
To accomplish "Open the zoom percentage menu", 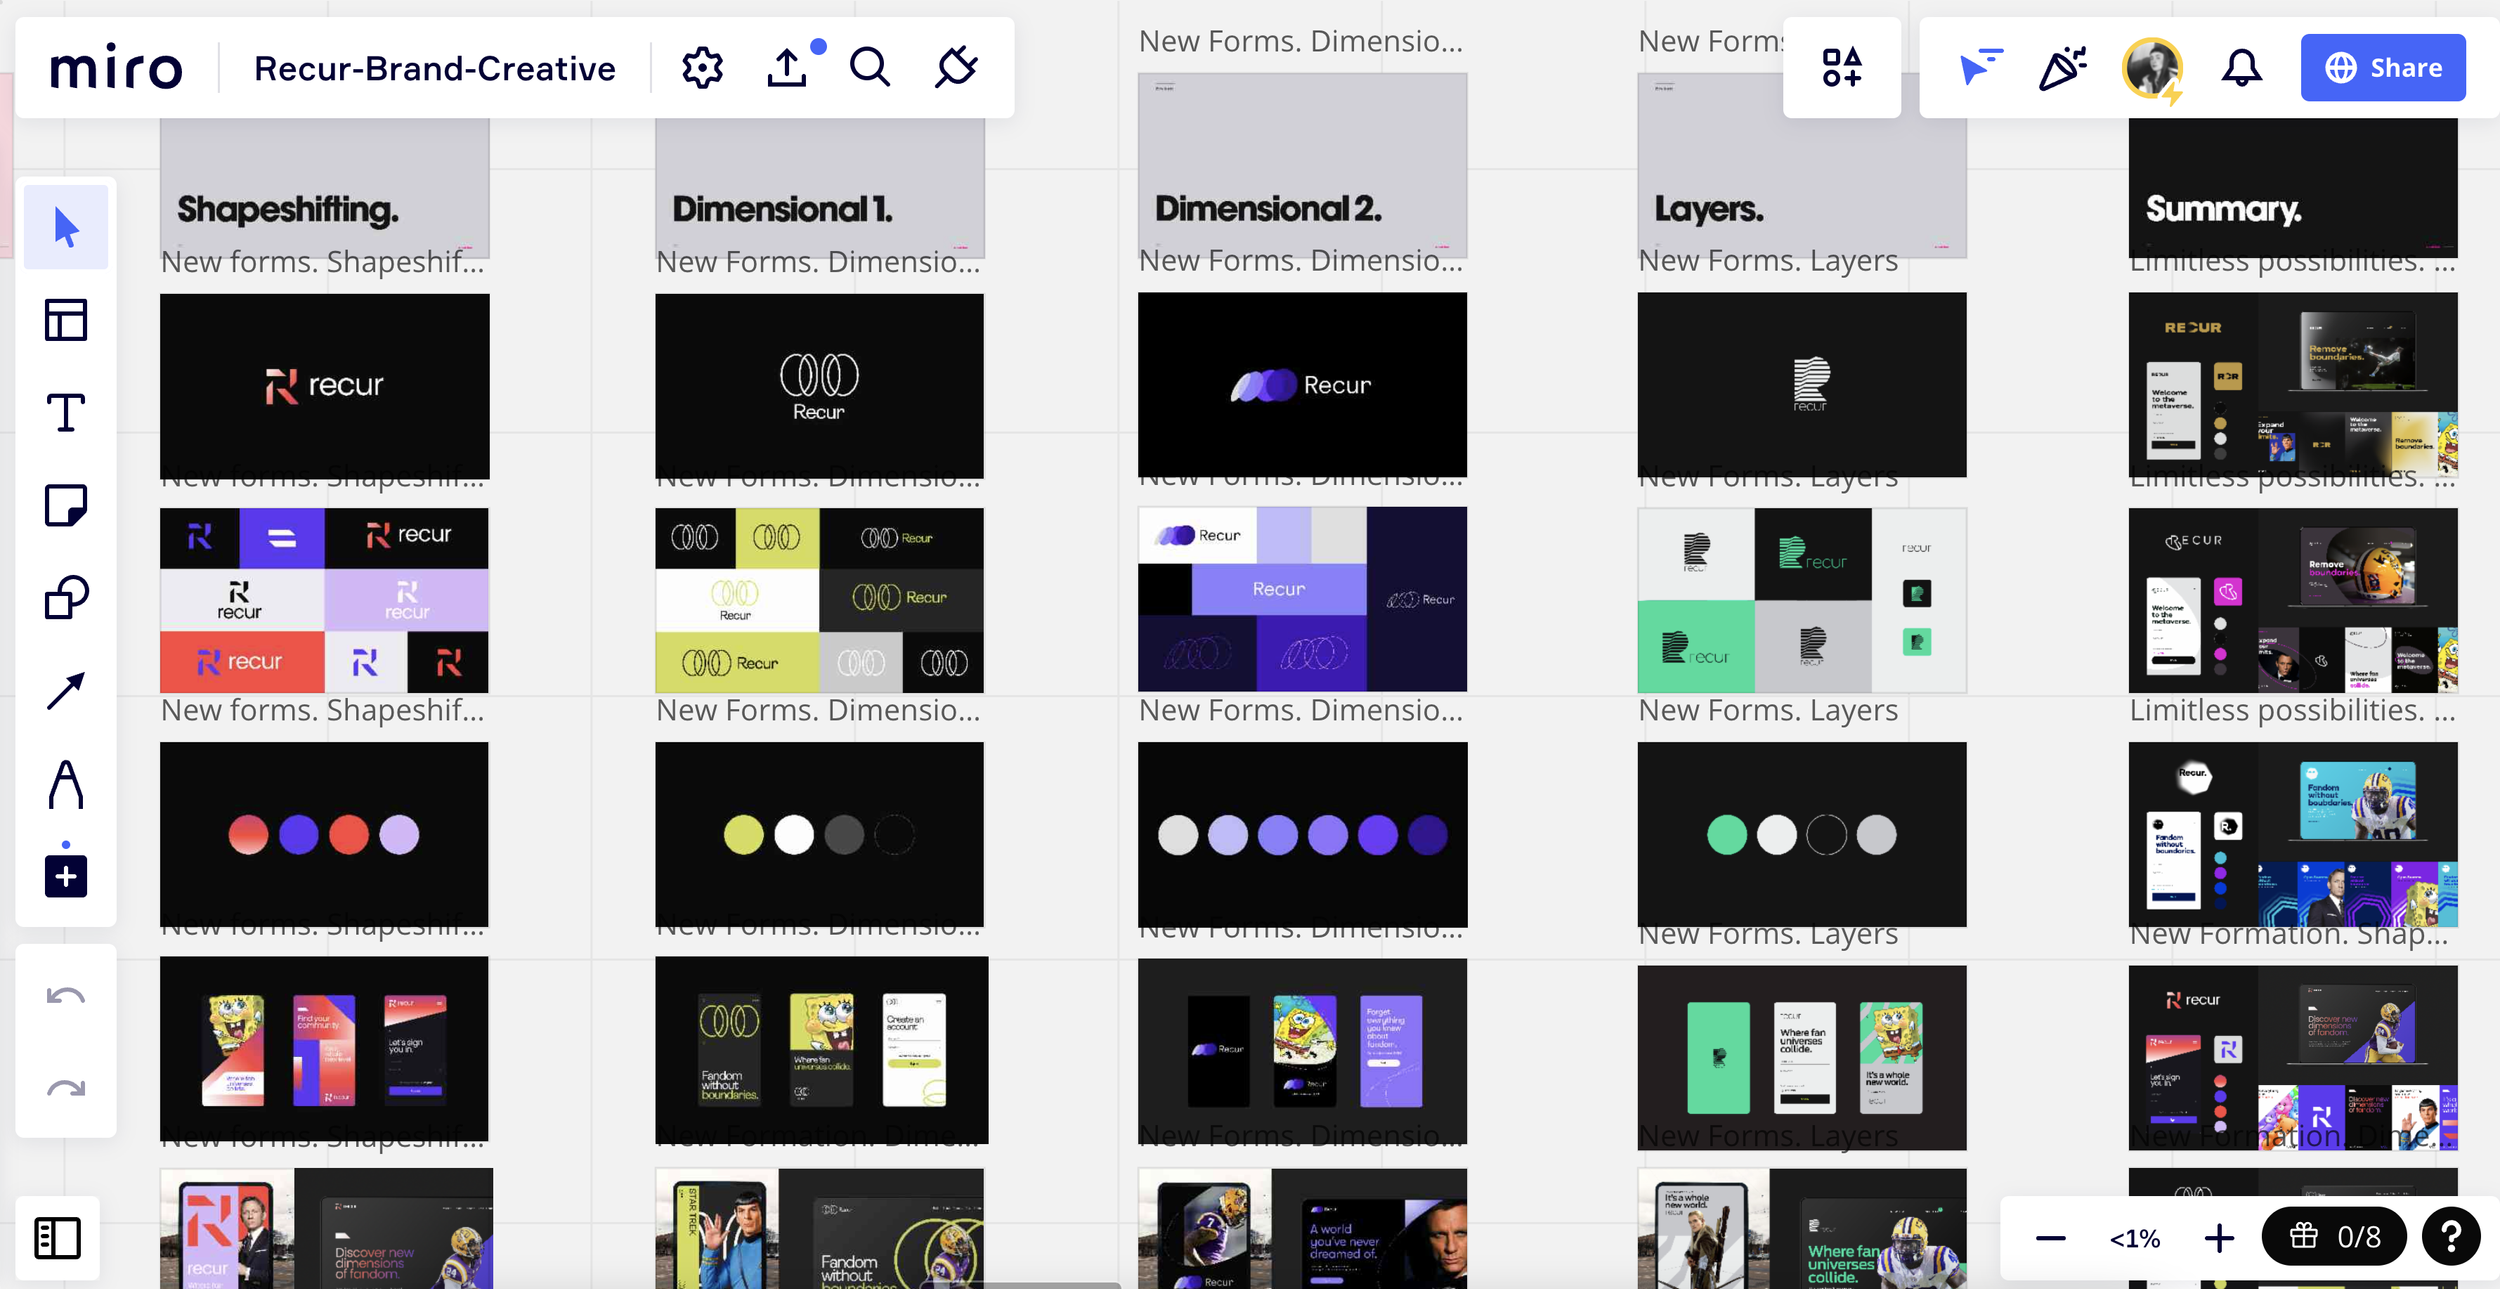I will (2135, 1238).
